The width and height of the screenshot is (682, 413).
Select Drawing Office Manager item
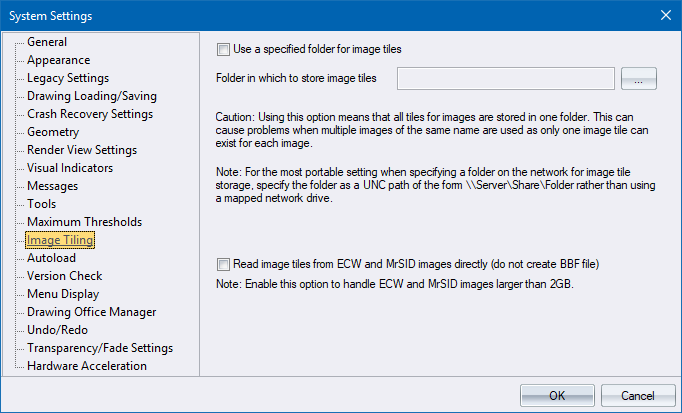[x=90, y=312]
